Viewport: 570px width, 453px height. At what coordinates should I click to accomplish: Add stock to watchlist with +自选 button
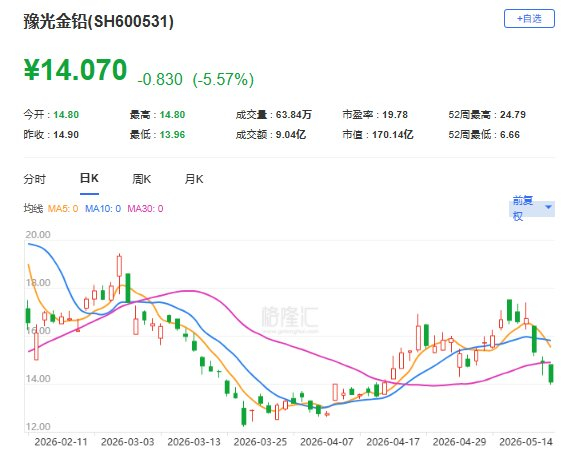(529, 19)
